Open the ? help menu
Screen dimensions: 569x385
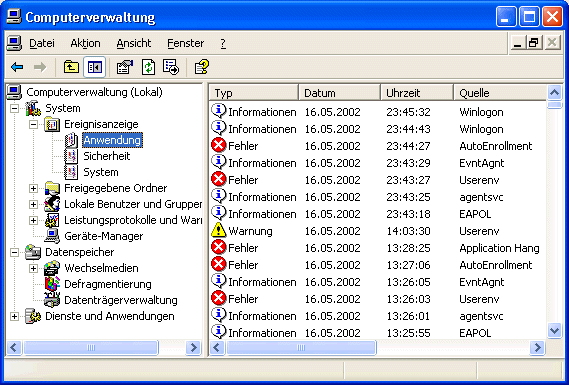click(223, 43)
